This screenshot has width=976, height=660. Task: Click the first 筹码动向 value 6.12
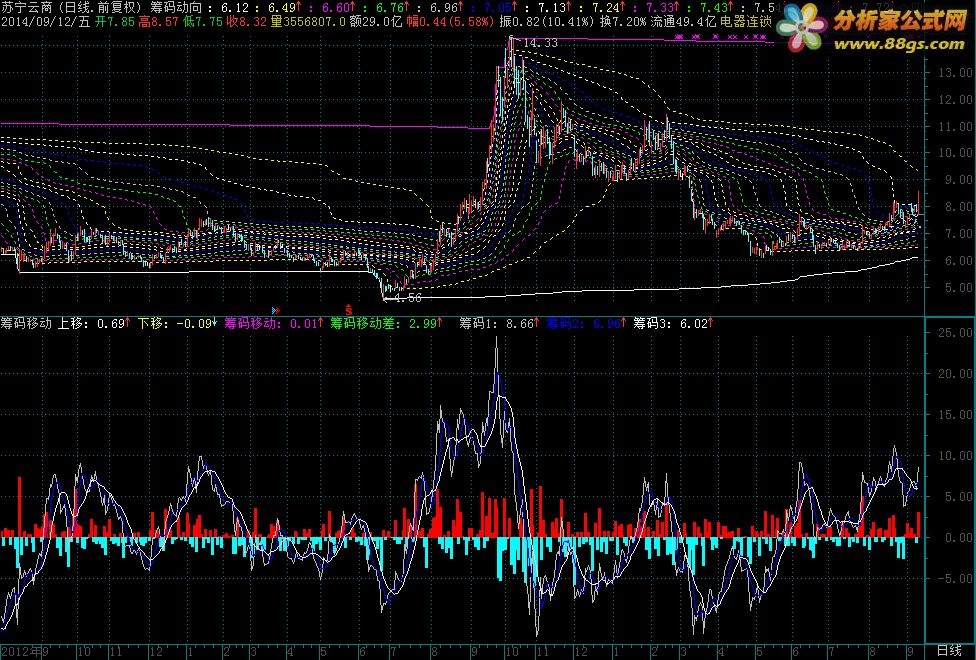pyautogui.click(x=235, y=8)
